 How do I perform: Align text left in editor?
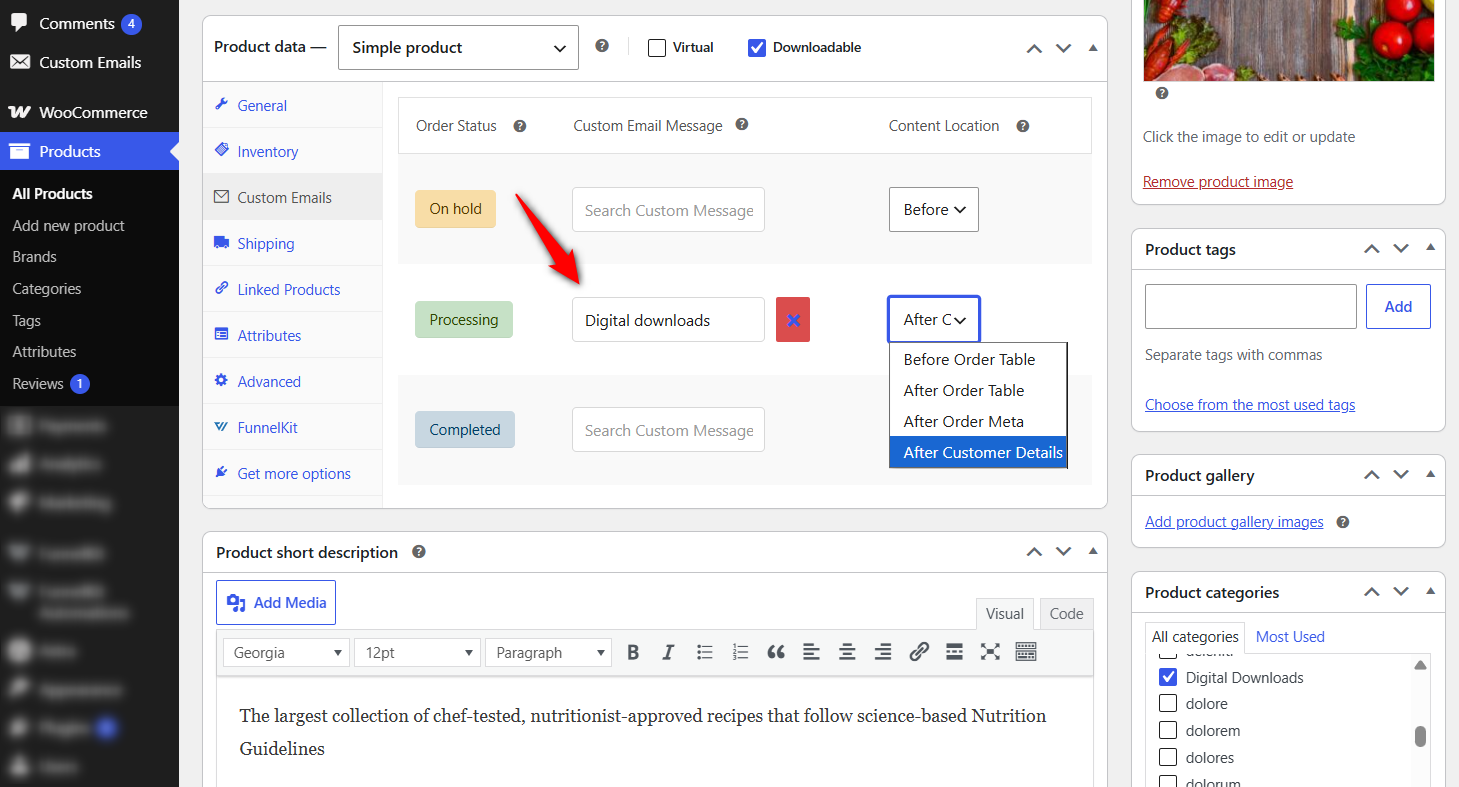click(811, 652)
